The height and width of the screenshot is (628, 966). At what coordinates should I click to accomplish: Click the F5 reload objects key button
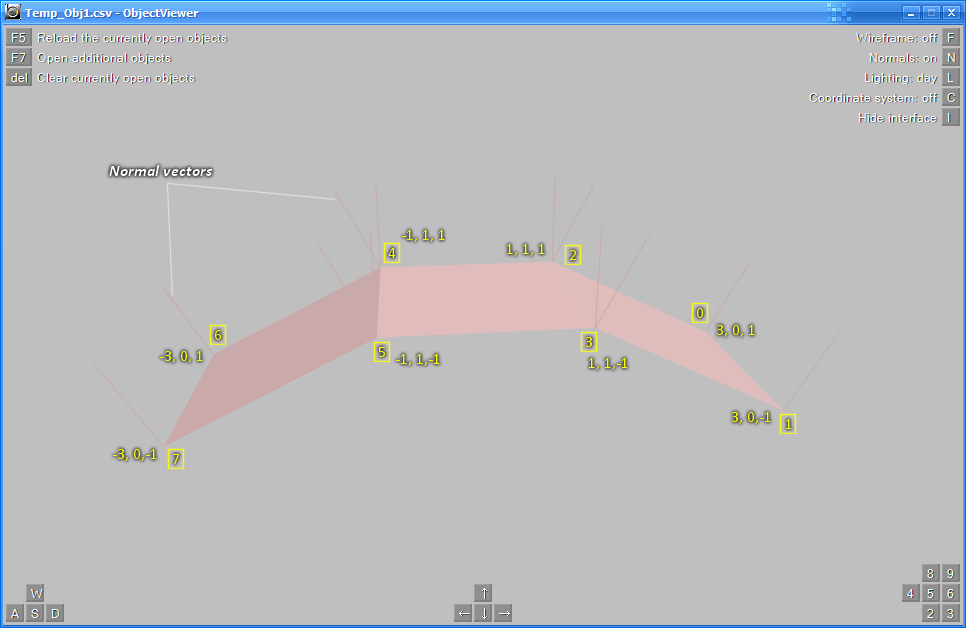click(18, 38)
